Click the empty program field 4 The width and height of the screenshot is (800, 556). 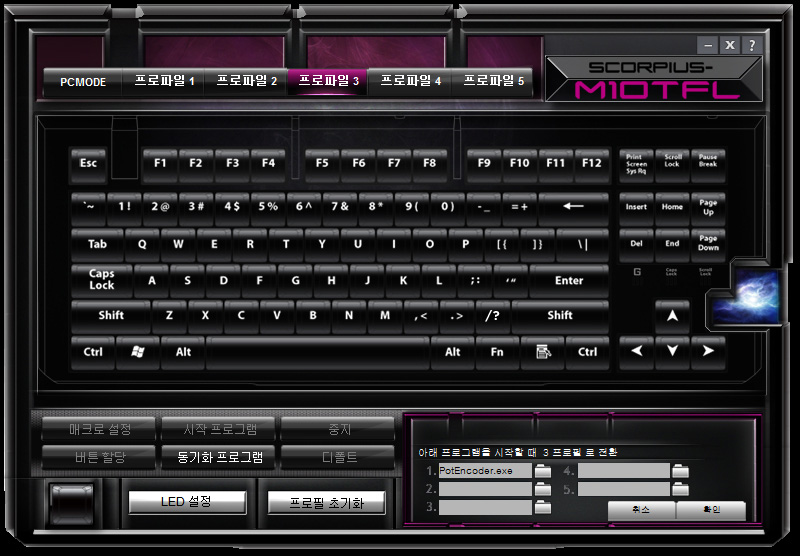(623, 471)
